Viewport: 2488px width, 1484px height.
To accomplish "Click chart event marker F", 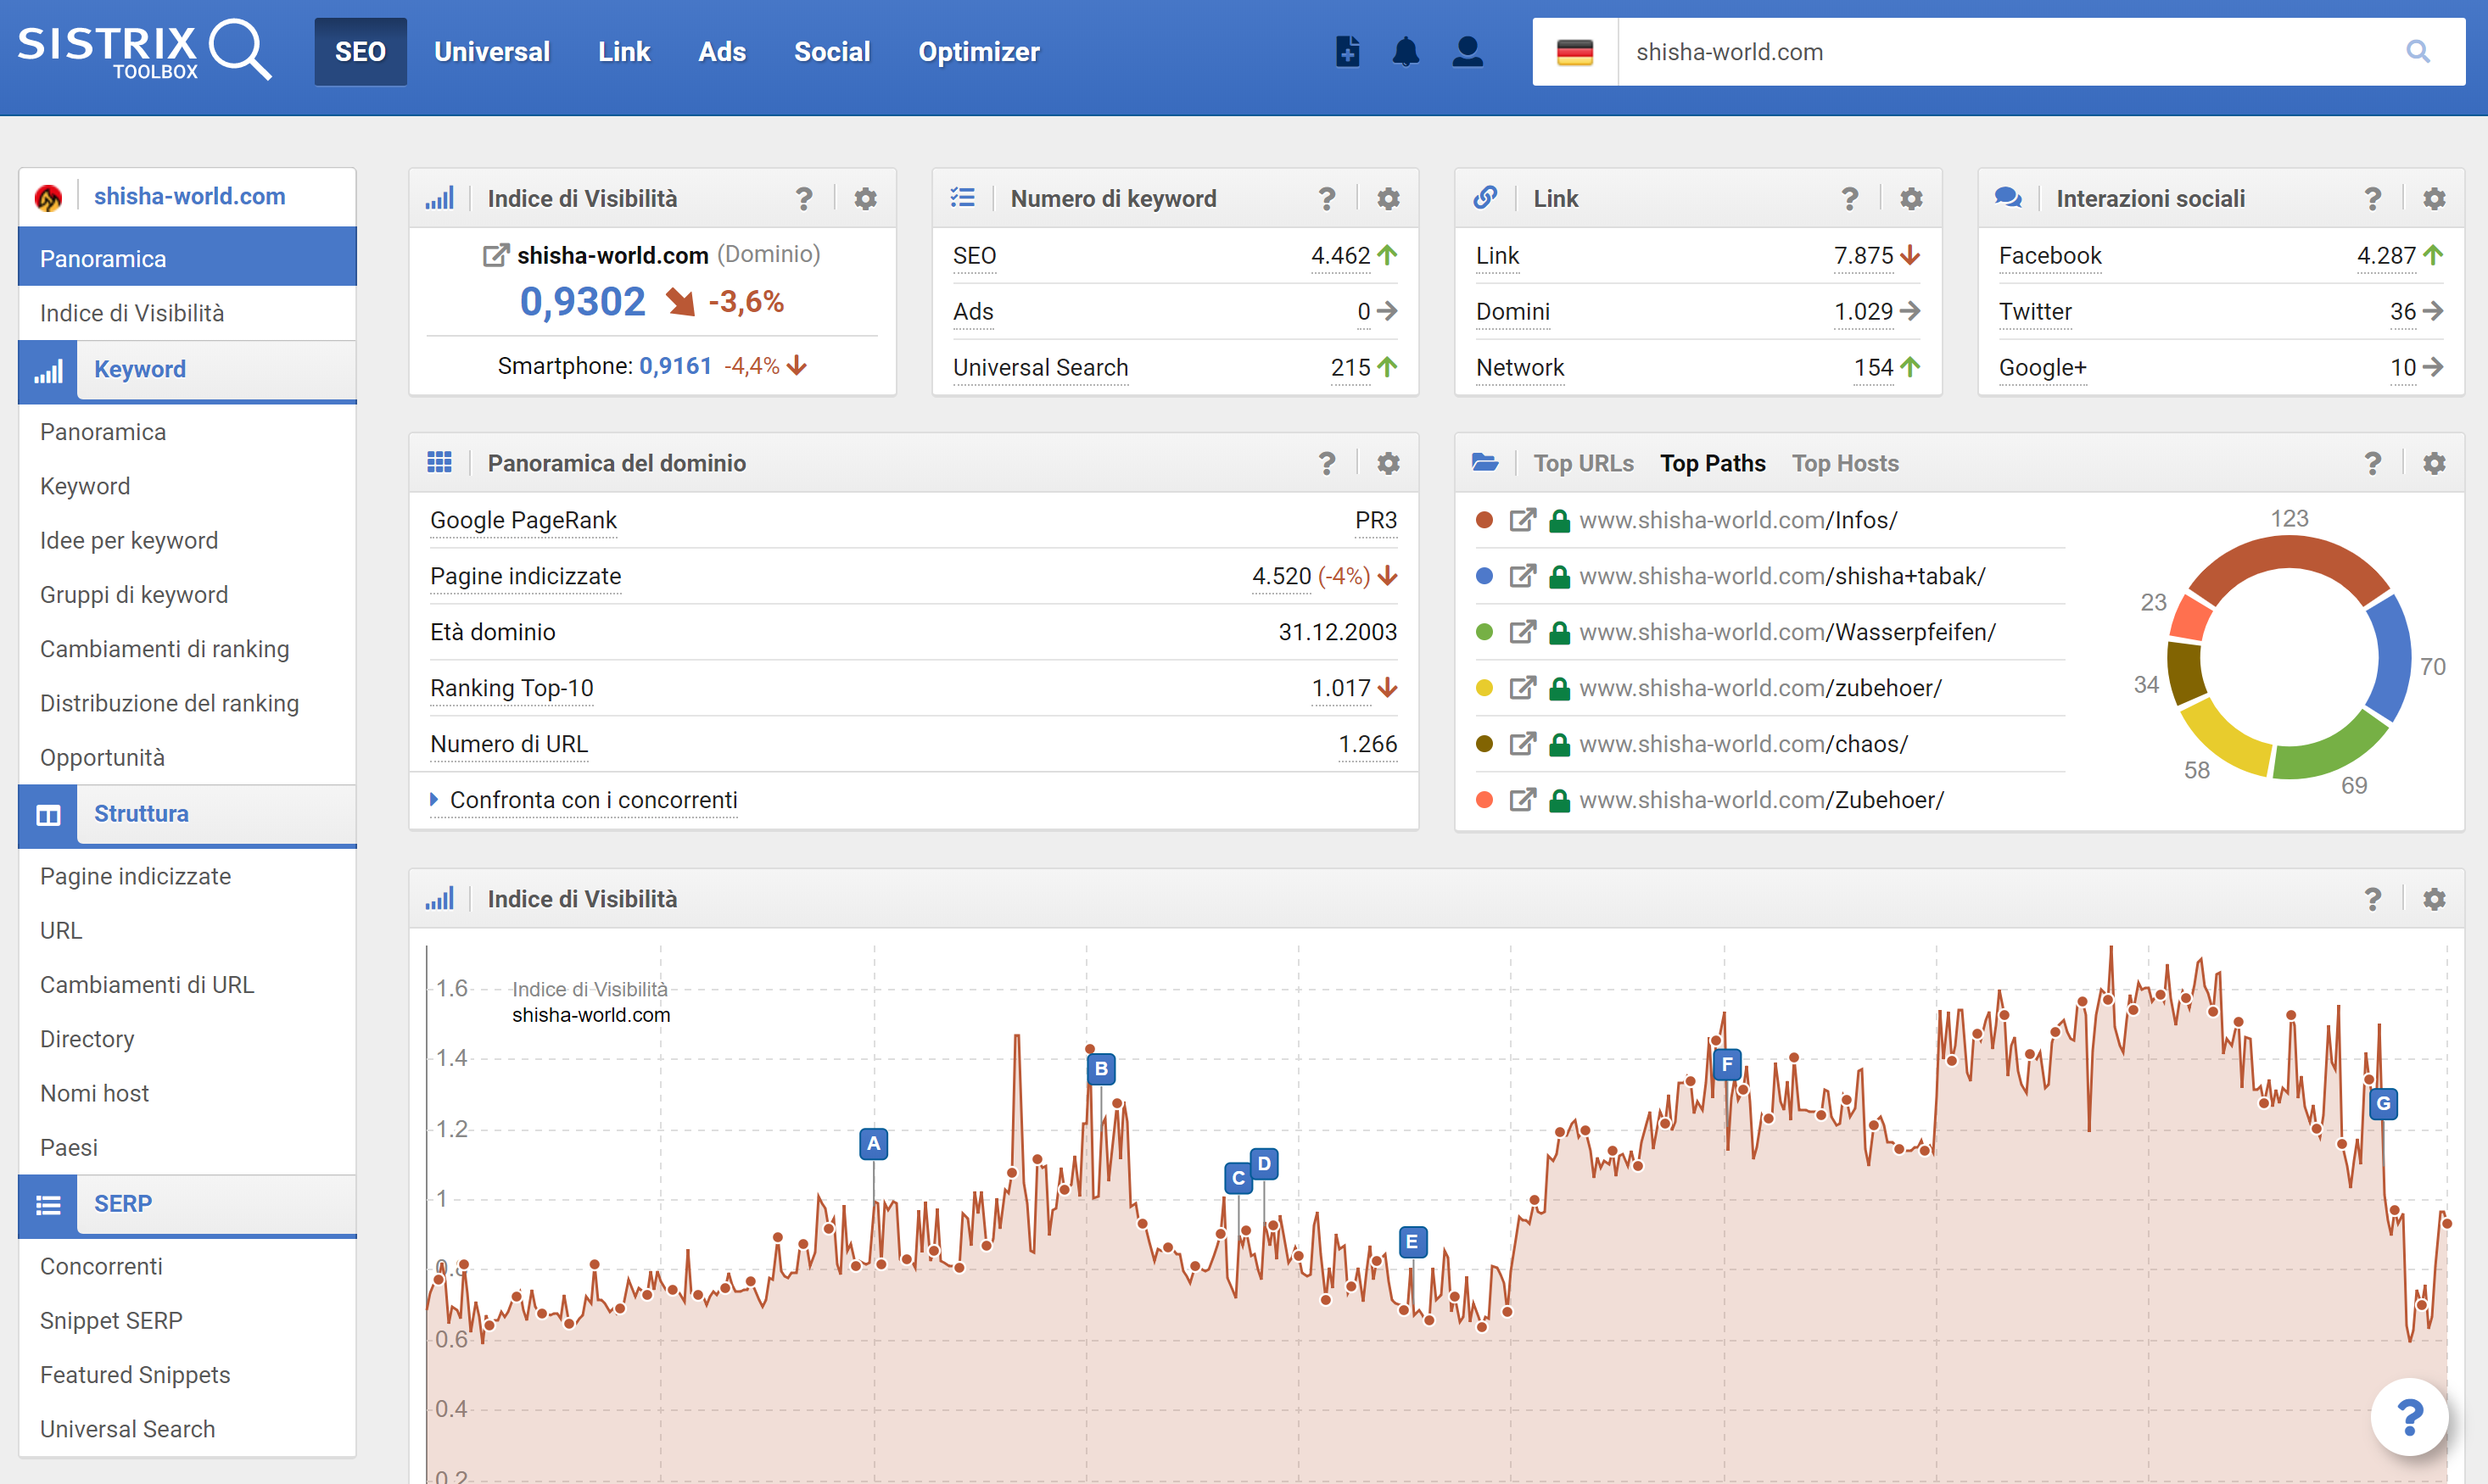I will click(x=1726, y=1064).
